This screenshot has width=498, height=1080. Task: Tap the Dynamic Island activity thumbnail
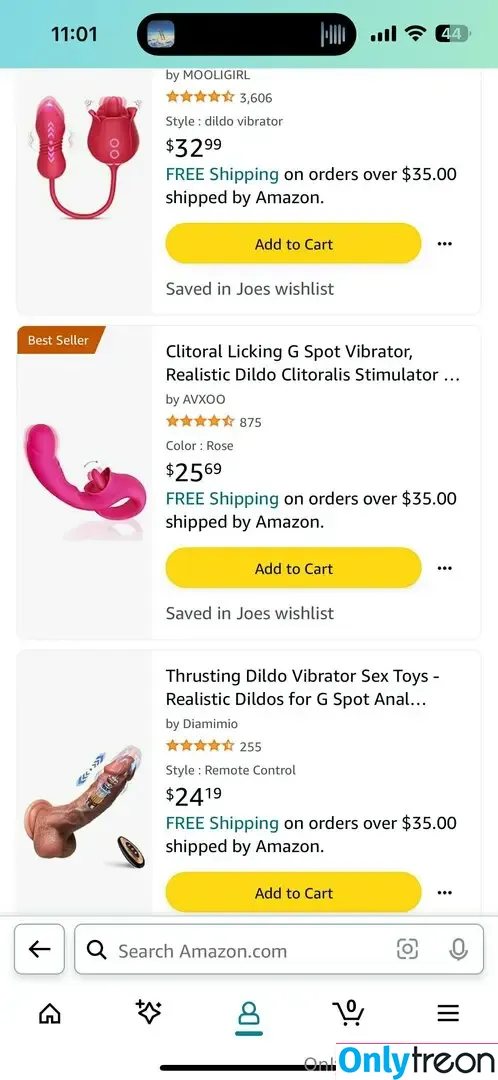click(160, 34)
